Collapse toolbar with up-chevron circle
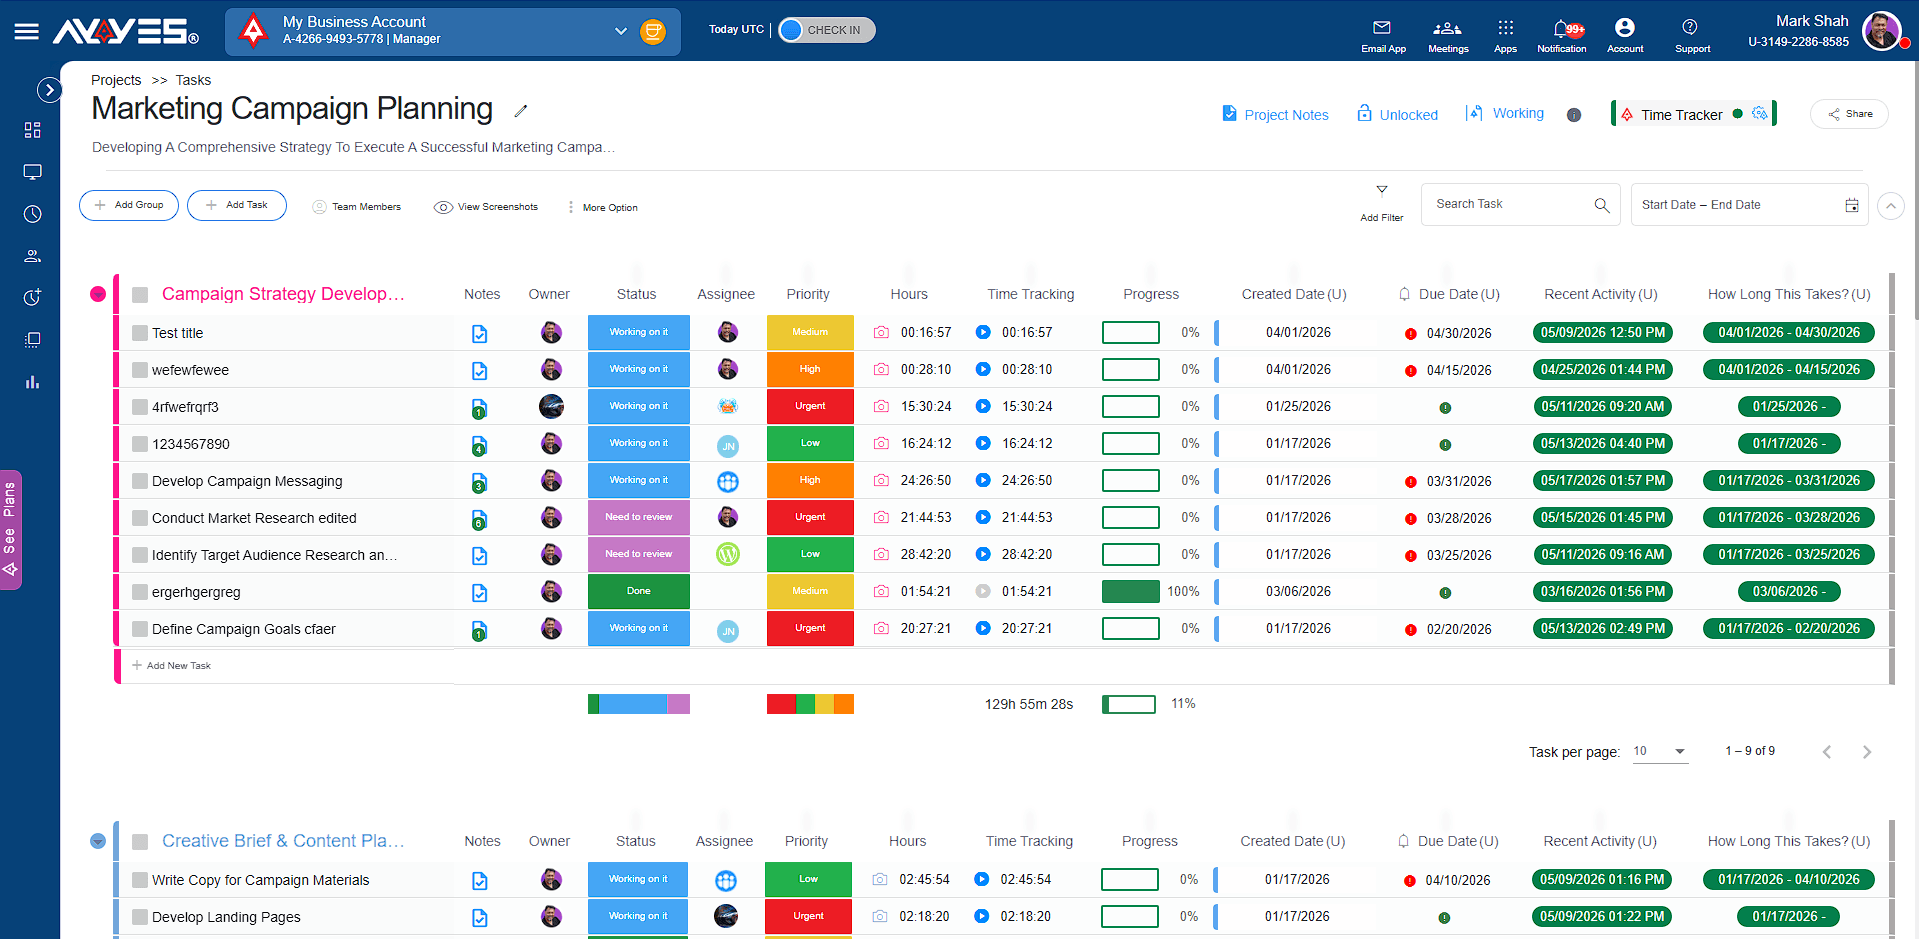Viewport: 1919px width, 939px height. [x=1890, y=206]
